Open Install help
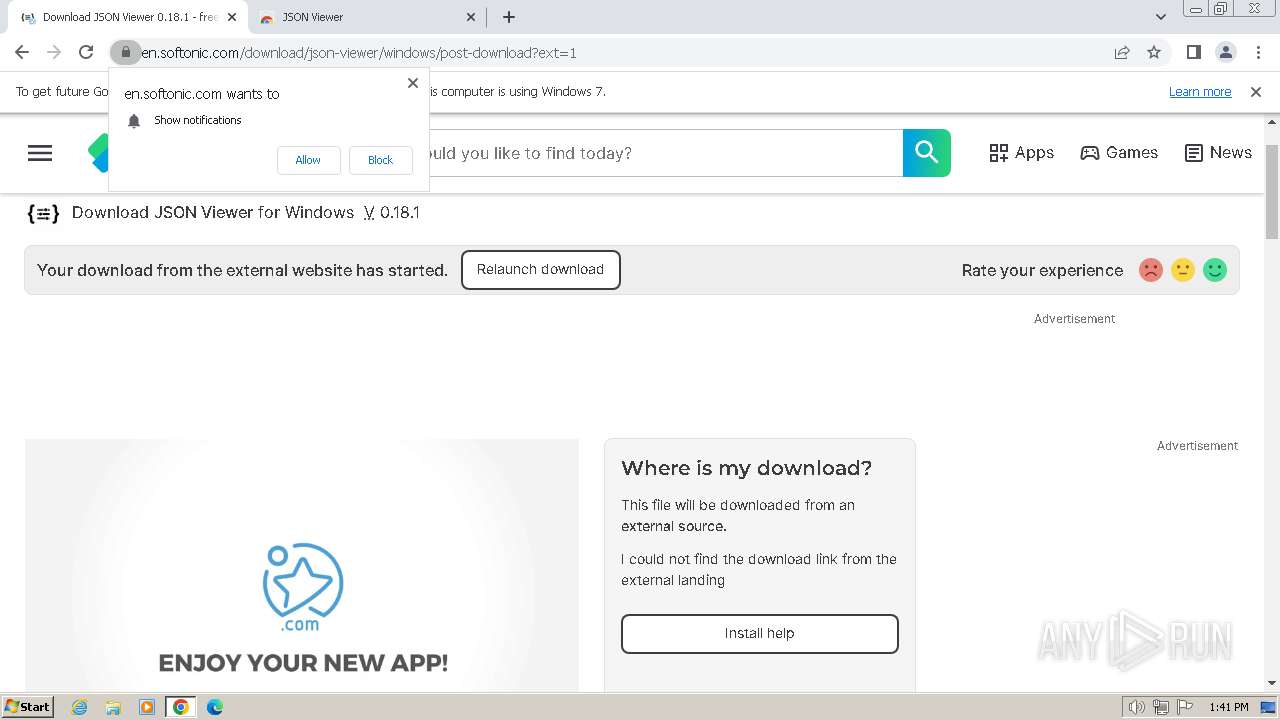The height and width of the screenshot is (720, 1280). (x=760, y=634)
